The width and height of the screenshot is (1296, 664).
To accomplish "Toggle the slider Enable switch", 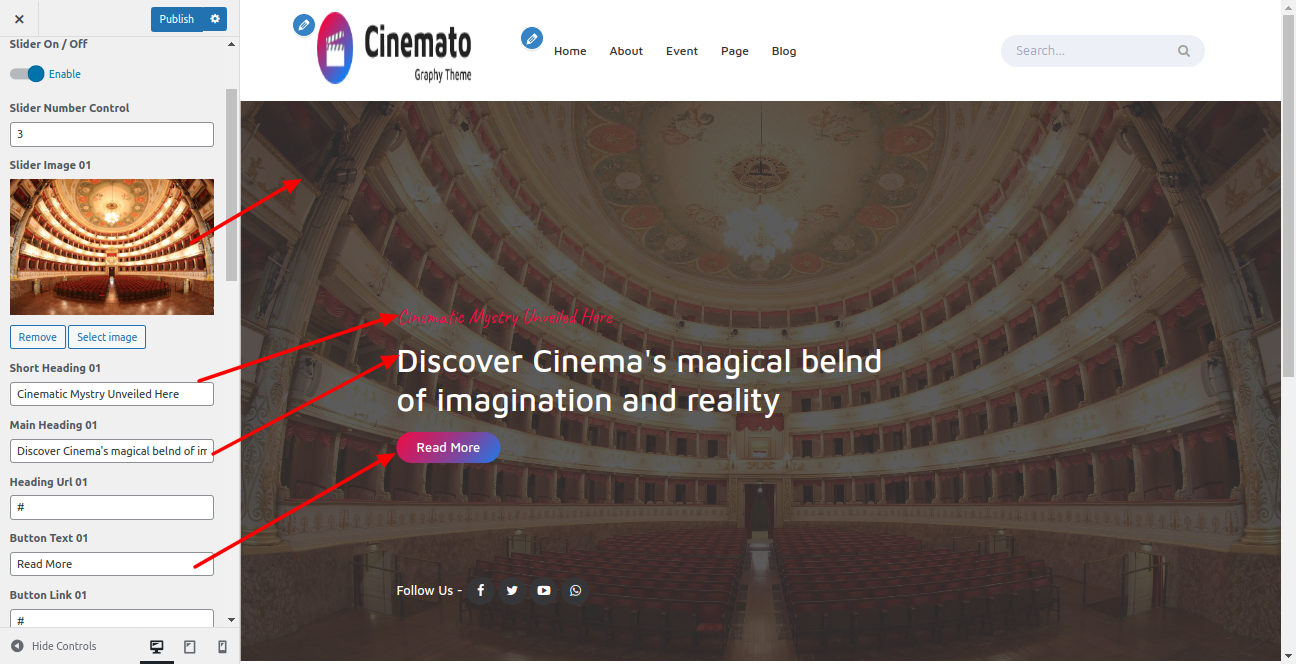I will click(27, 74).
